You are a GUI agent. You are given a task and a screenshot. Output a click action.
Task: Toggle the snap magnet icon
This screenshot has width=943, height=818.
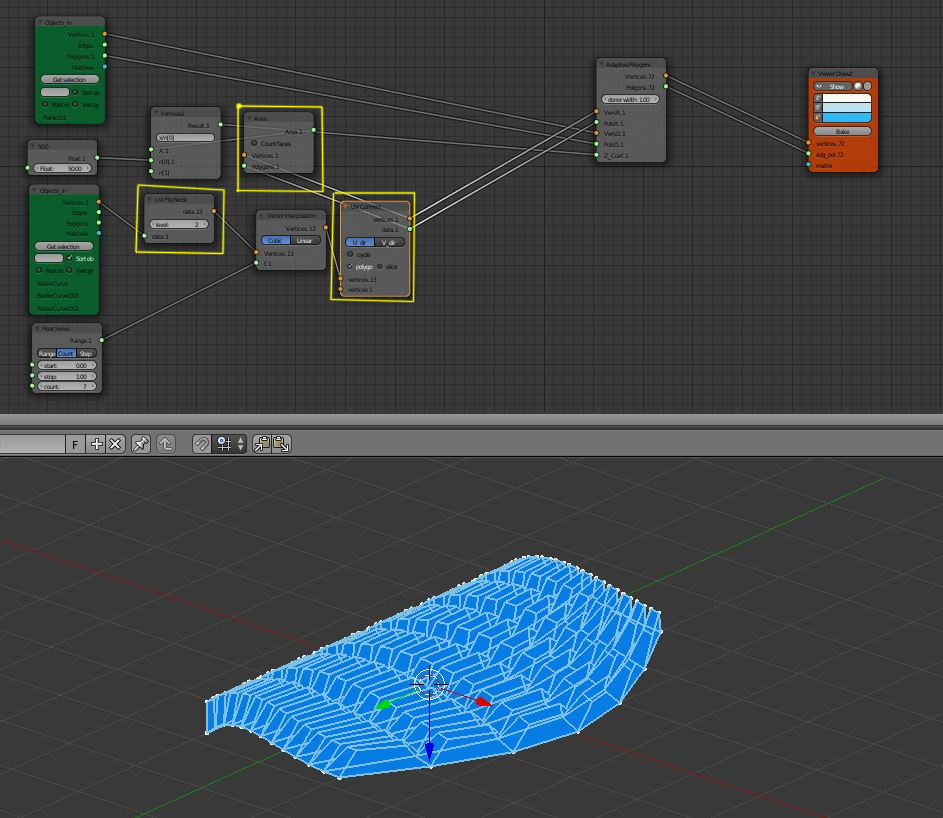pyautogui.click(x=201, y=444)
